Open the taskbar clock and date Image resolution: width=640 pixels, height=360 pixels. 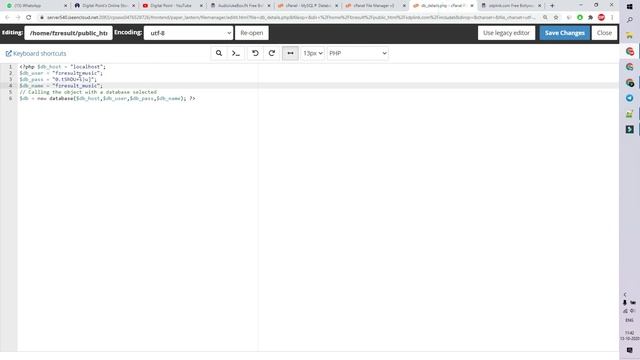pos(629,336)
